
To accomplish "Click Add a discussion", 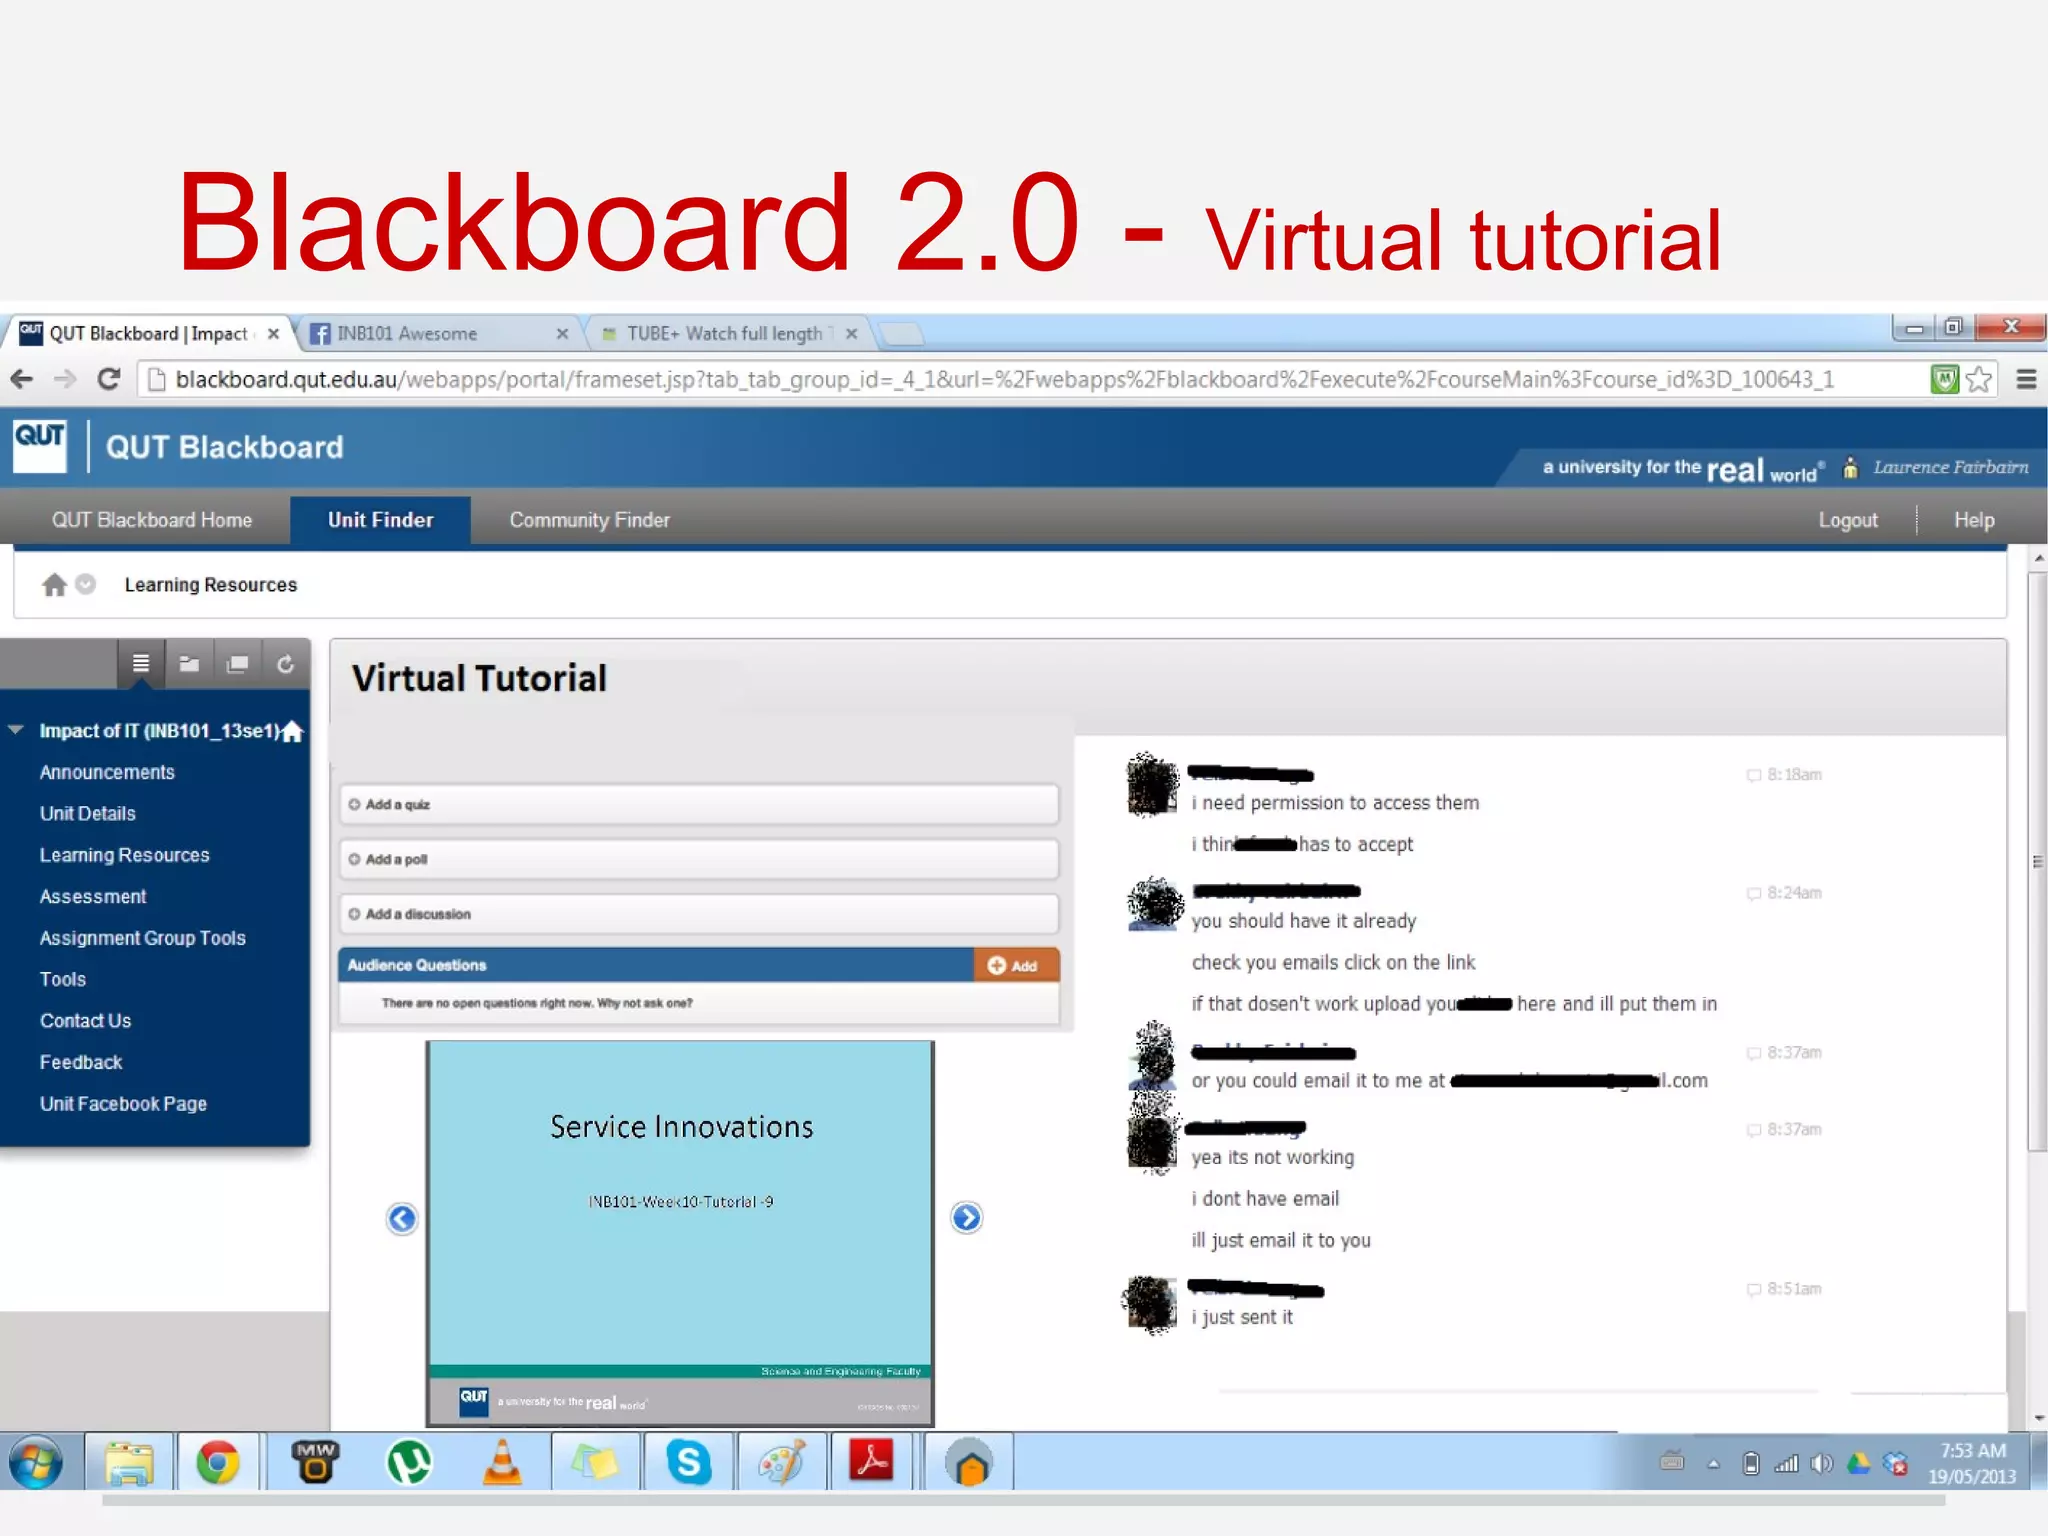I will point(698,914).
